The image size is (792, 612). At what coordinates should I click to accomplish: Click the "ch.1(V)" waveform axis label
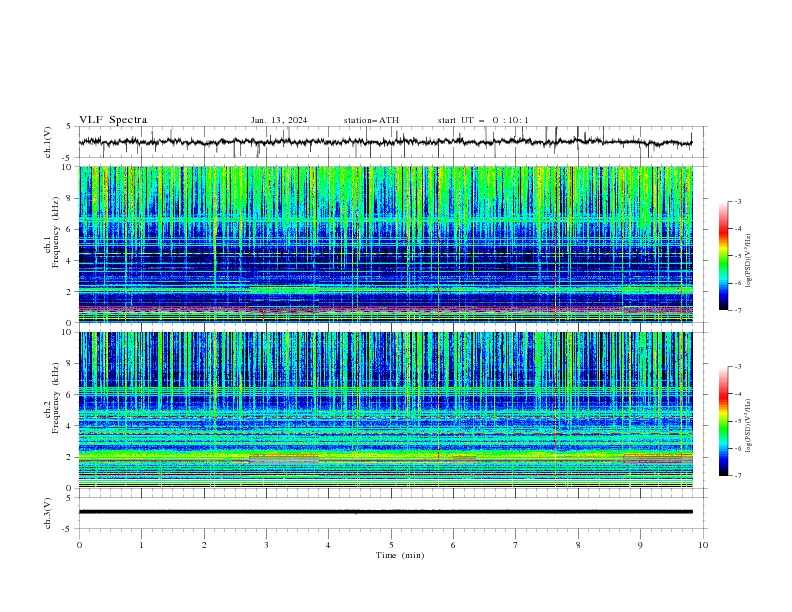[48, 142]
